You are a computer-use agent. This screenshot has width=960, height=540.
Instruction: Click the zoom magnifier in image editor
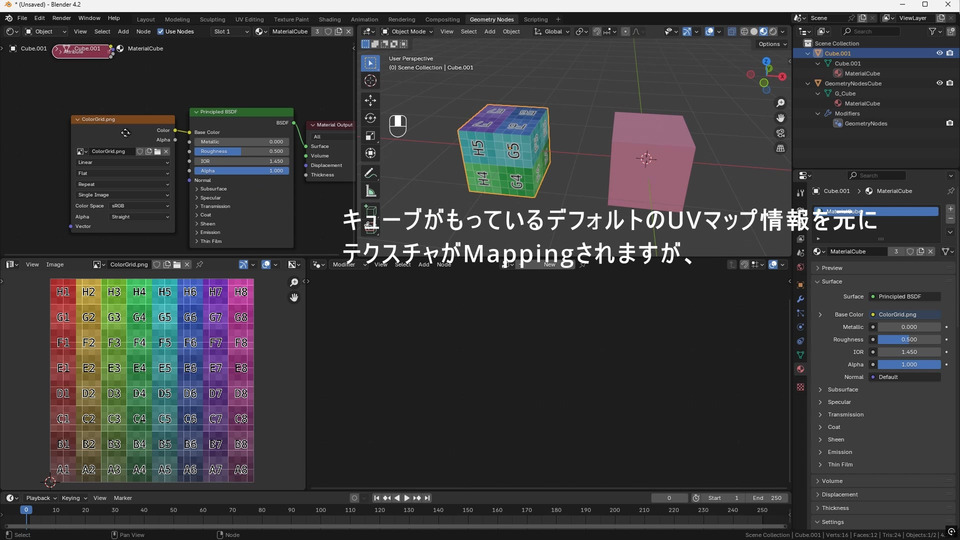tap(294, 283)
